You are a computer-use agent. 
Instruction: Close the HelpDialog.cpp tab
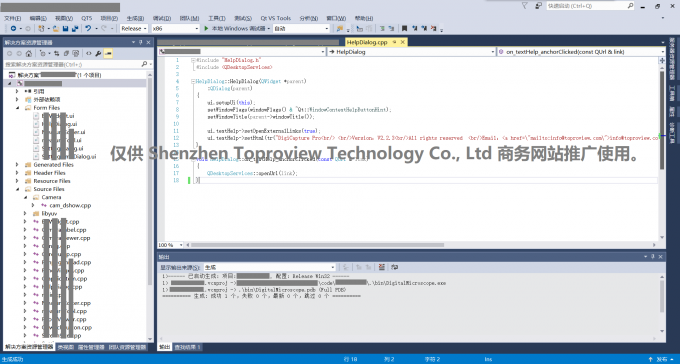[403, 42]
